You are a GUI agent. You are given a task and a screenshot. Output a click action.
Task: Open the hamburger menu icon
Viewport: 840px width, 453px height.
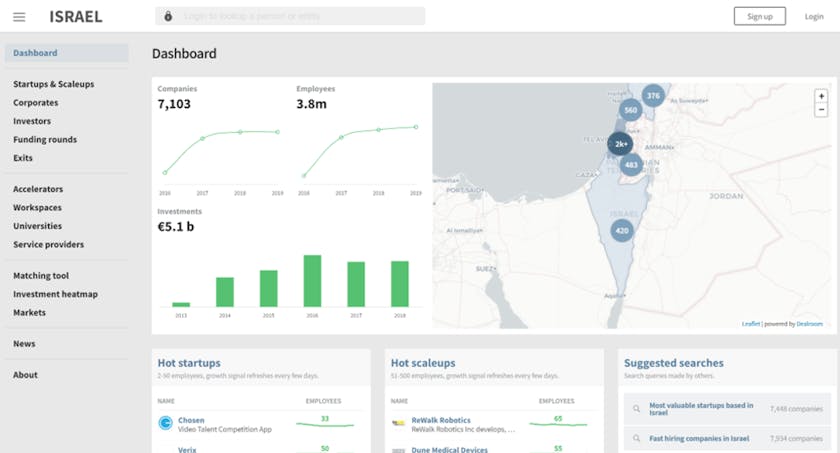(x=20, y=16)
